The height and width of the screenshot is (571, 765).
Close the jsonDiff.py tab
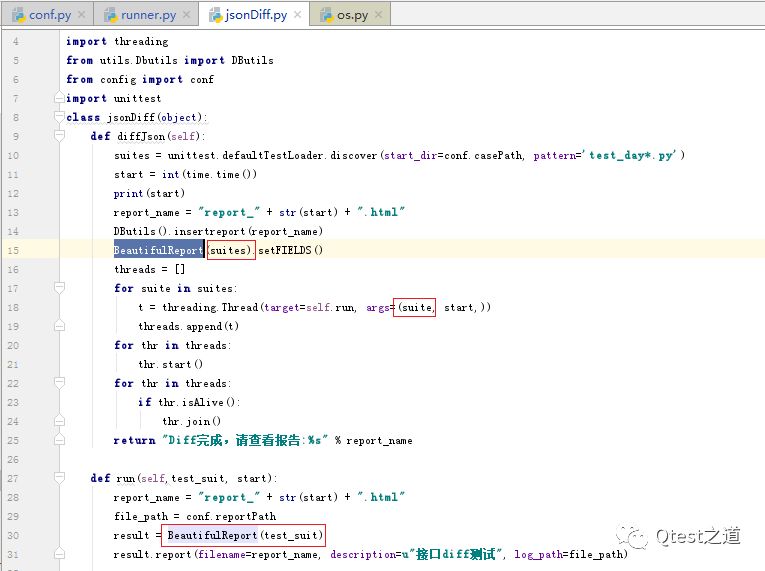[297, 15]
